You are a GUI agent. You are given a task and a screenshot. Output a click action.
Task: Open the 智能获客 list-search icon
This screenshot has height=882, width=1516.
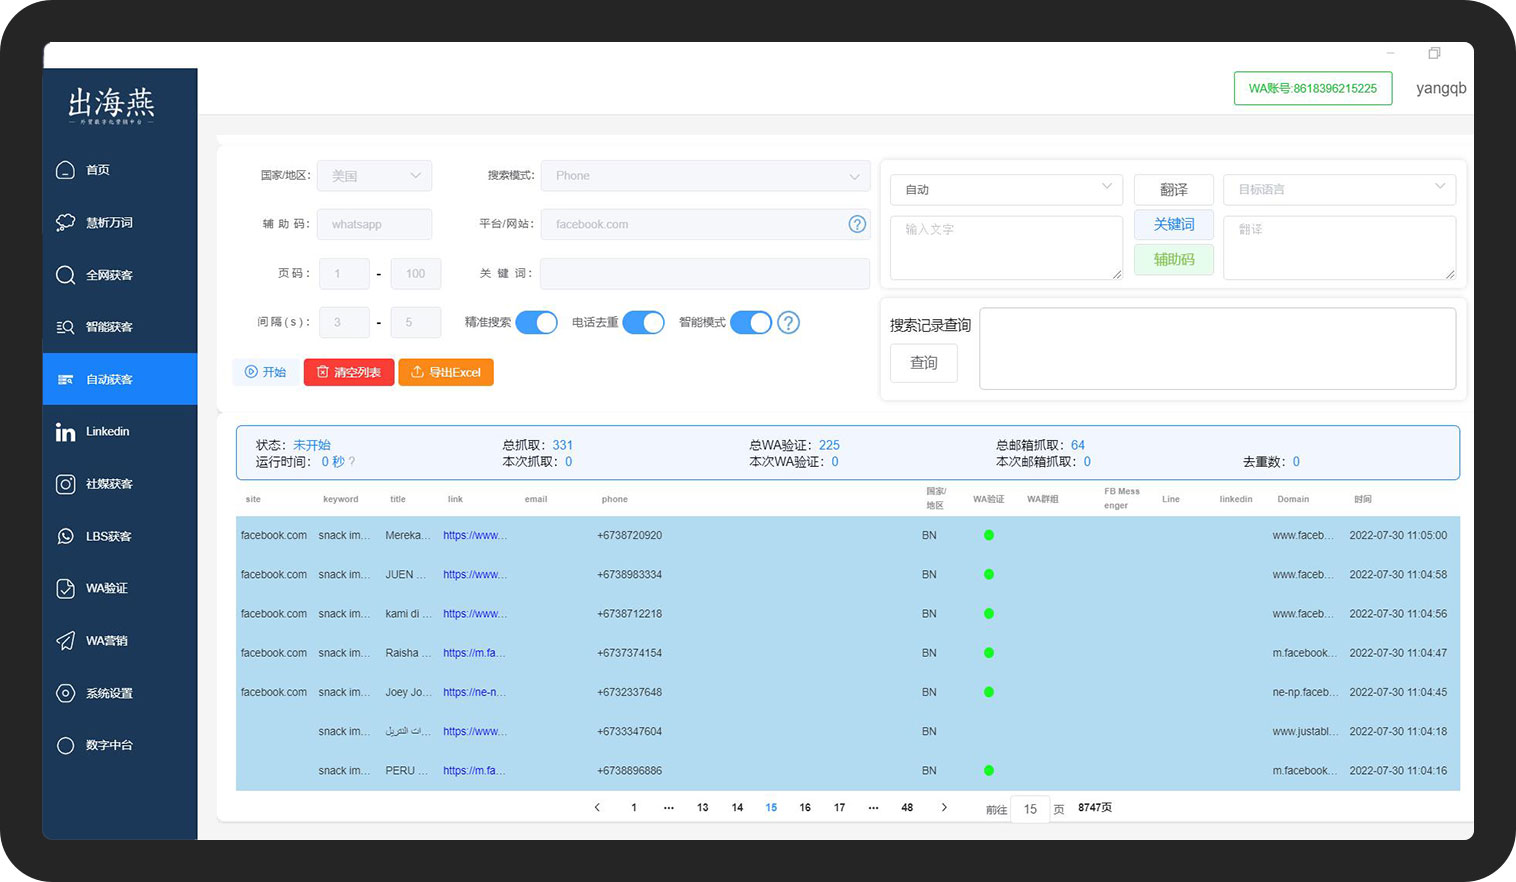(65, 327)
